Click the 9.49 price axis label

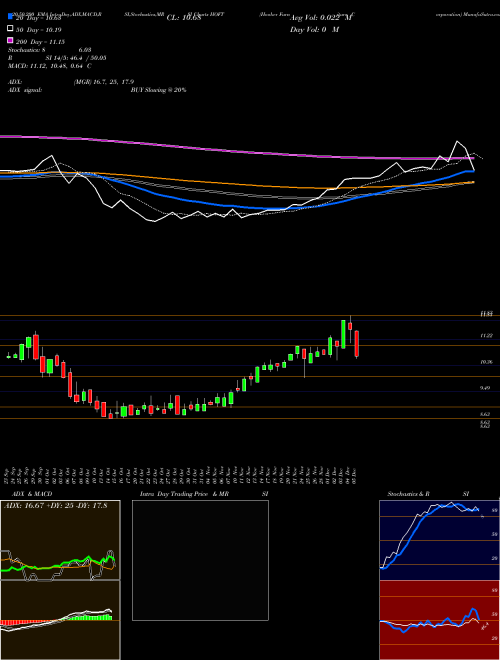486,388
